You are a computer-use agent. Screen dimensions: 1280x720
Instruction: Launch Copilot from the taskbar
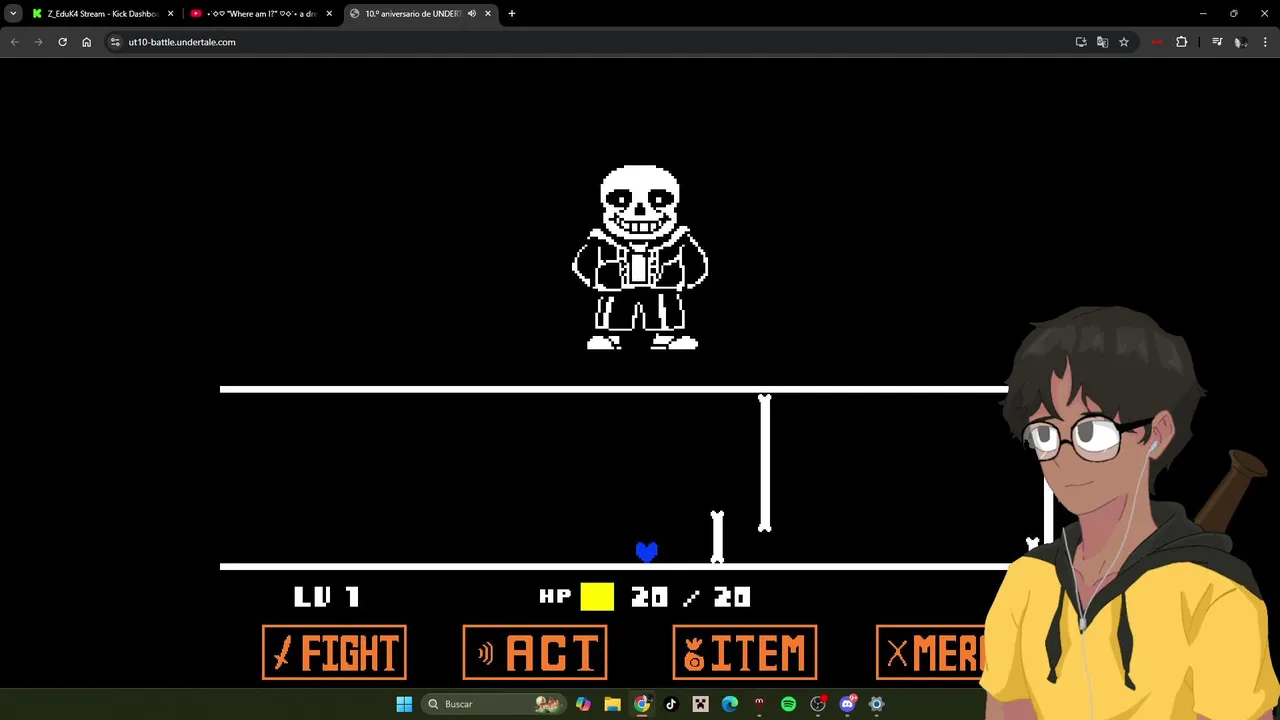[x=583, y=704]
